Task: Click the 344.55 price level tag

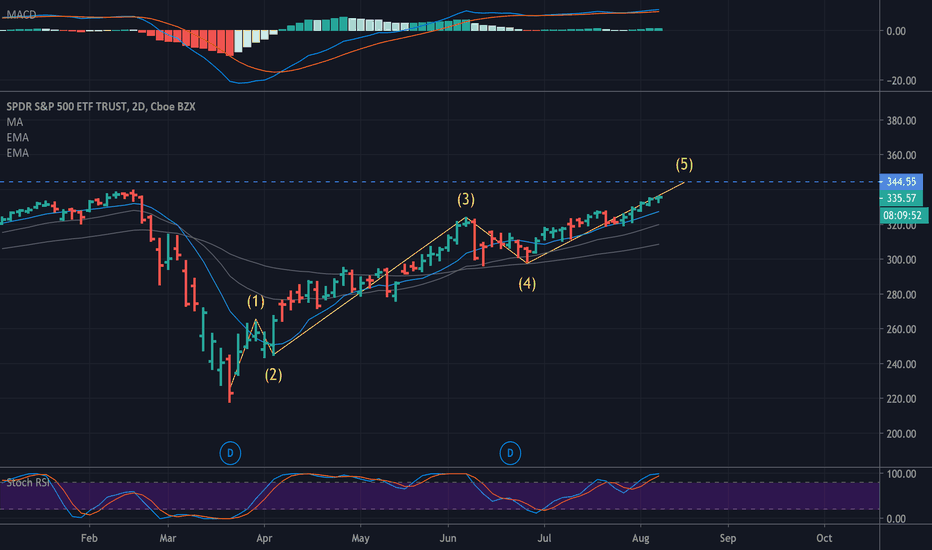Action: click(901, 181)
